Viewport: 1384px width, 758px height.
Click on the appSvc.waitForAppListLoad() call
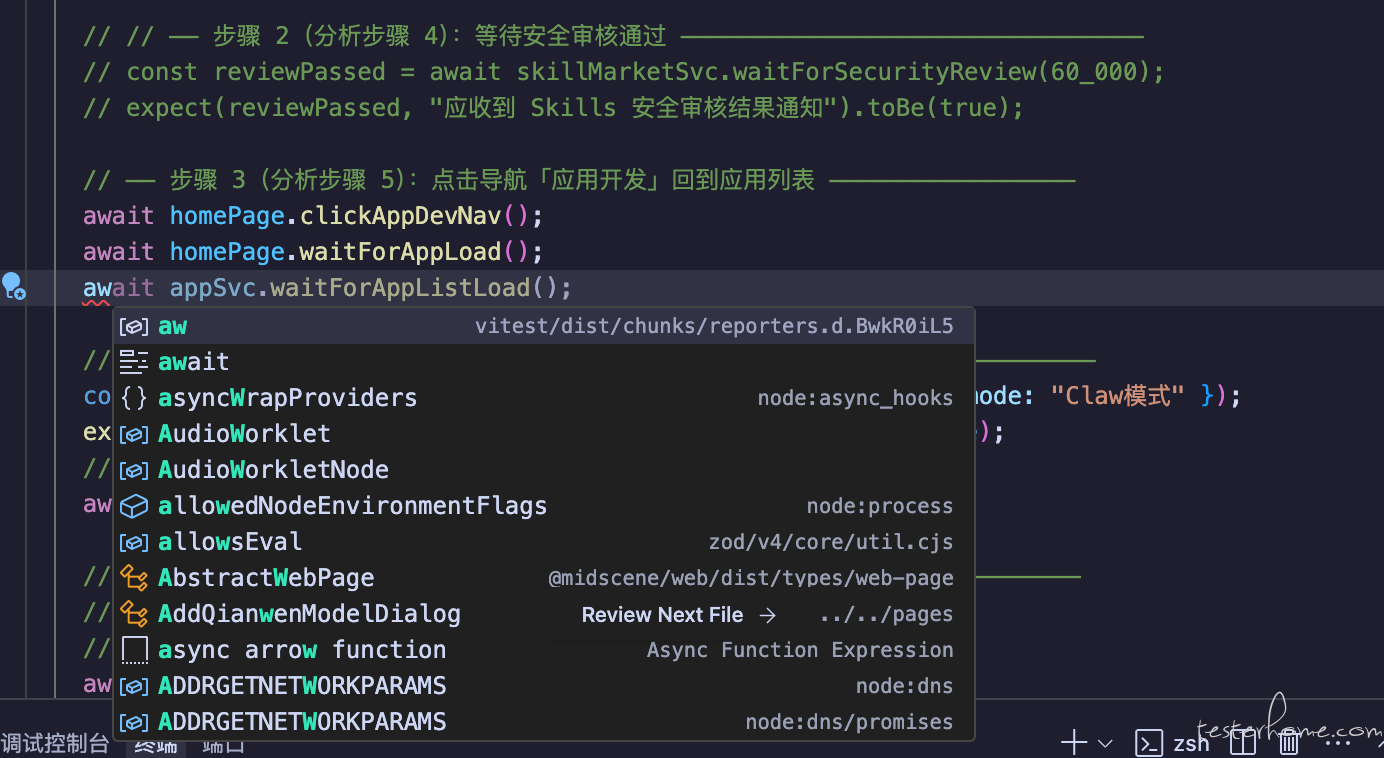click(363, 288)
